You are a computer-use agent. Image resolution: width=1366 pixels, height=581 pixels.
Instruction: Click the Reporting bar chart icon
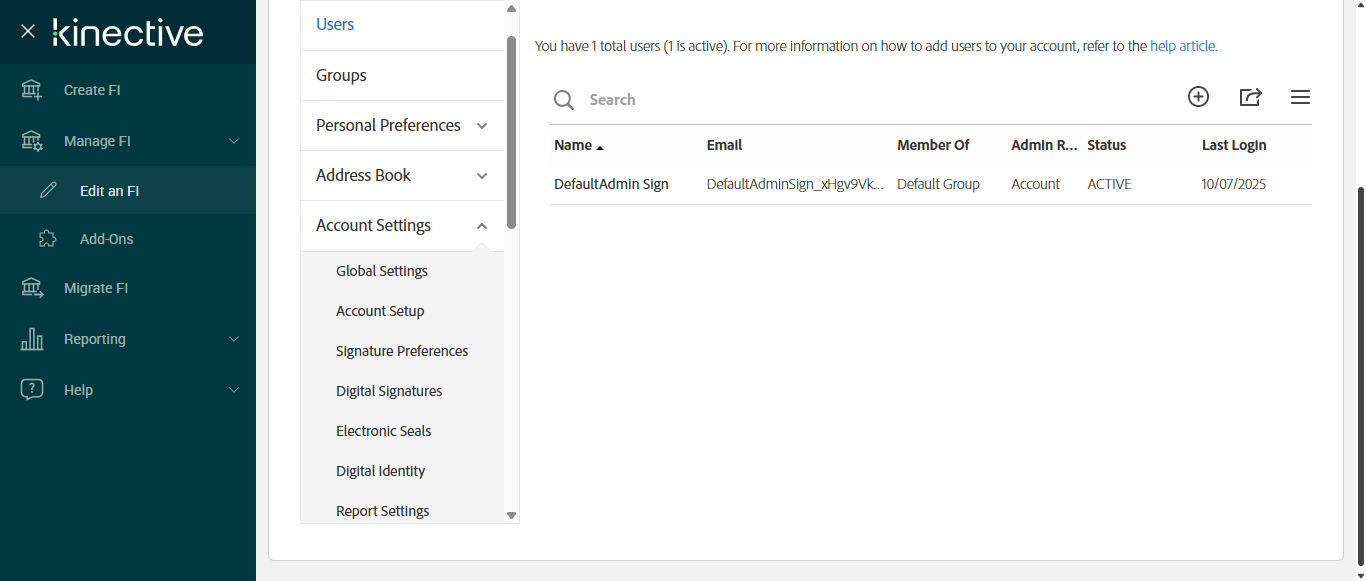32,339
